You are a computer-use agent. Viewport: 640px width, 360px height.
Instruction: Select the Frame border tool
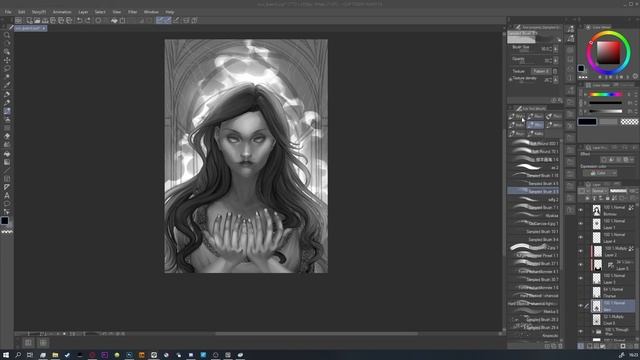coord(7,179)
